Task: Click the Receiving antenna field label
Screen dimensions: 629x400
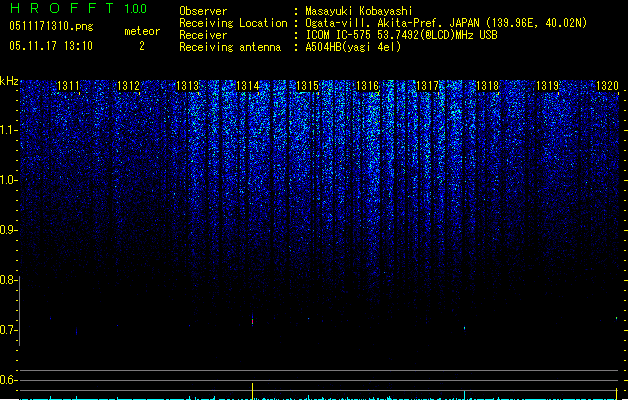Action: coord(230,47)
